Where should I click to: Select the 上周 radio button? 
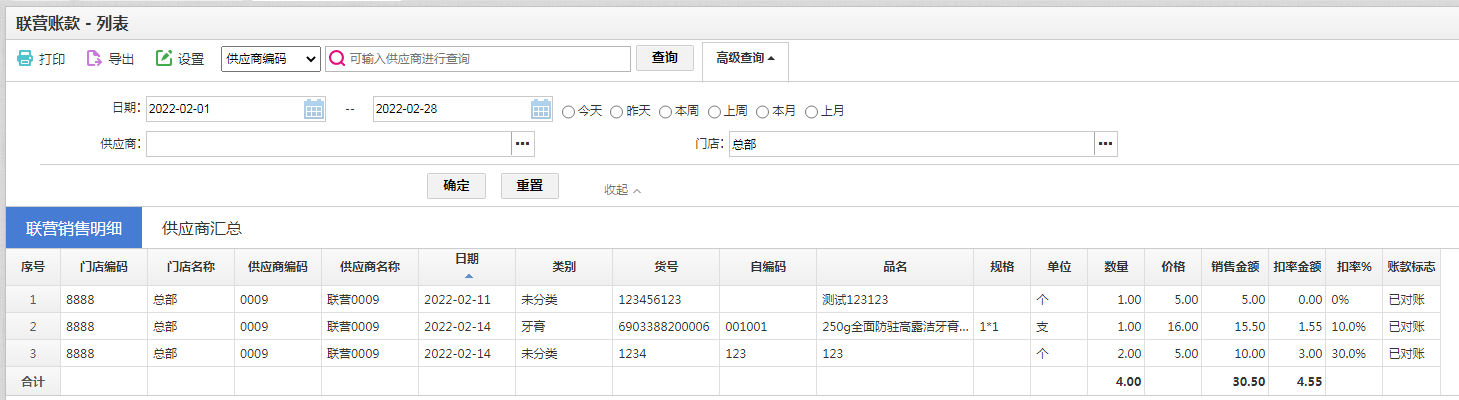coord(714,111)
